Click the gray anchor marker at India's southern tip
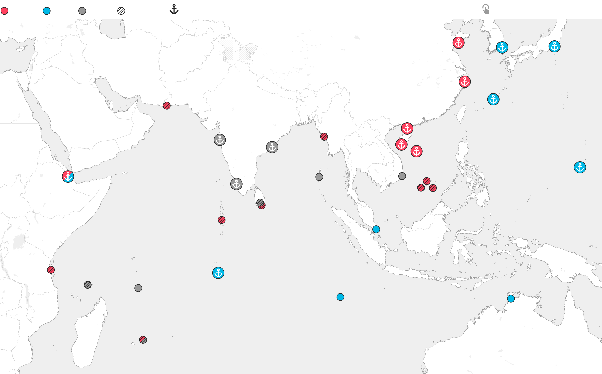Screen dimensions: 602x374 pyautogui.click(x=236, y=184)
